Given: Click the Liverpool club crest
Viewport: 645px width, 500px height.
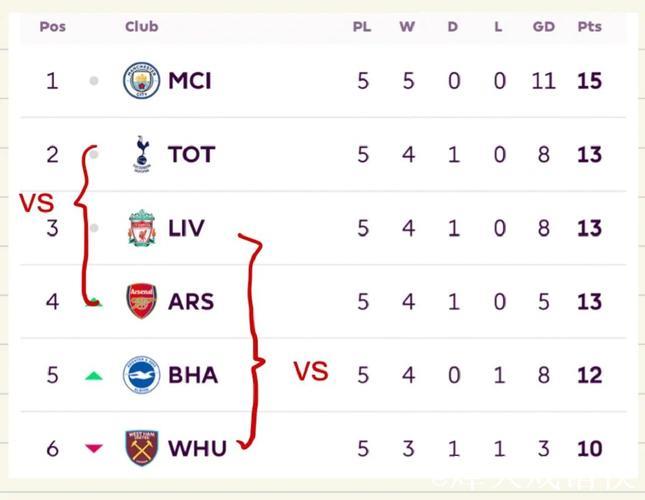Looking at the screenshot, I should [x=141, y=228].
